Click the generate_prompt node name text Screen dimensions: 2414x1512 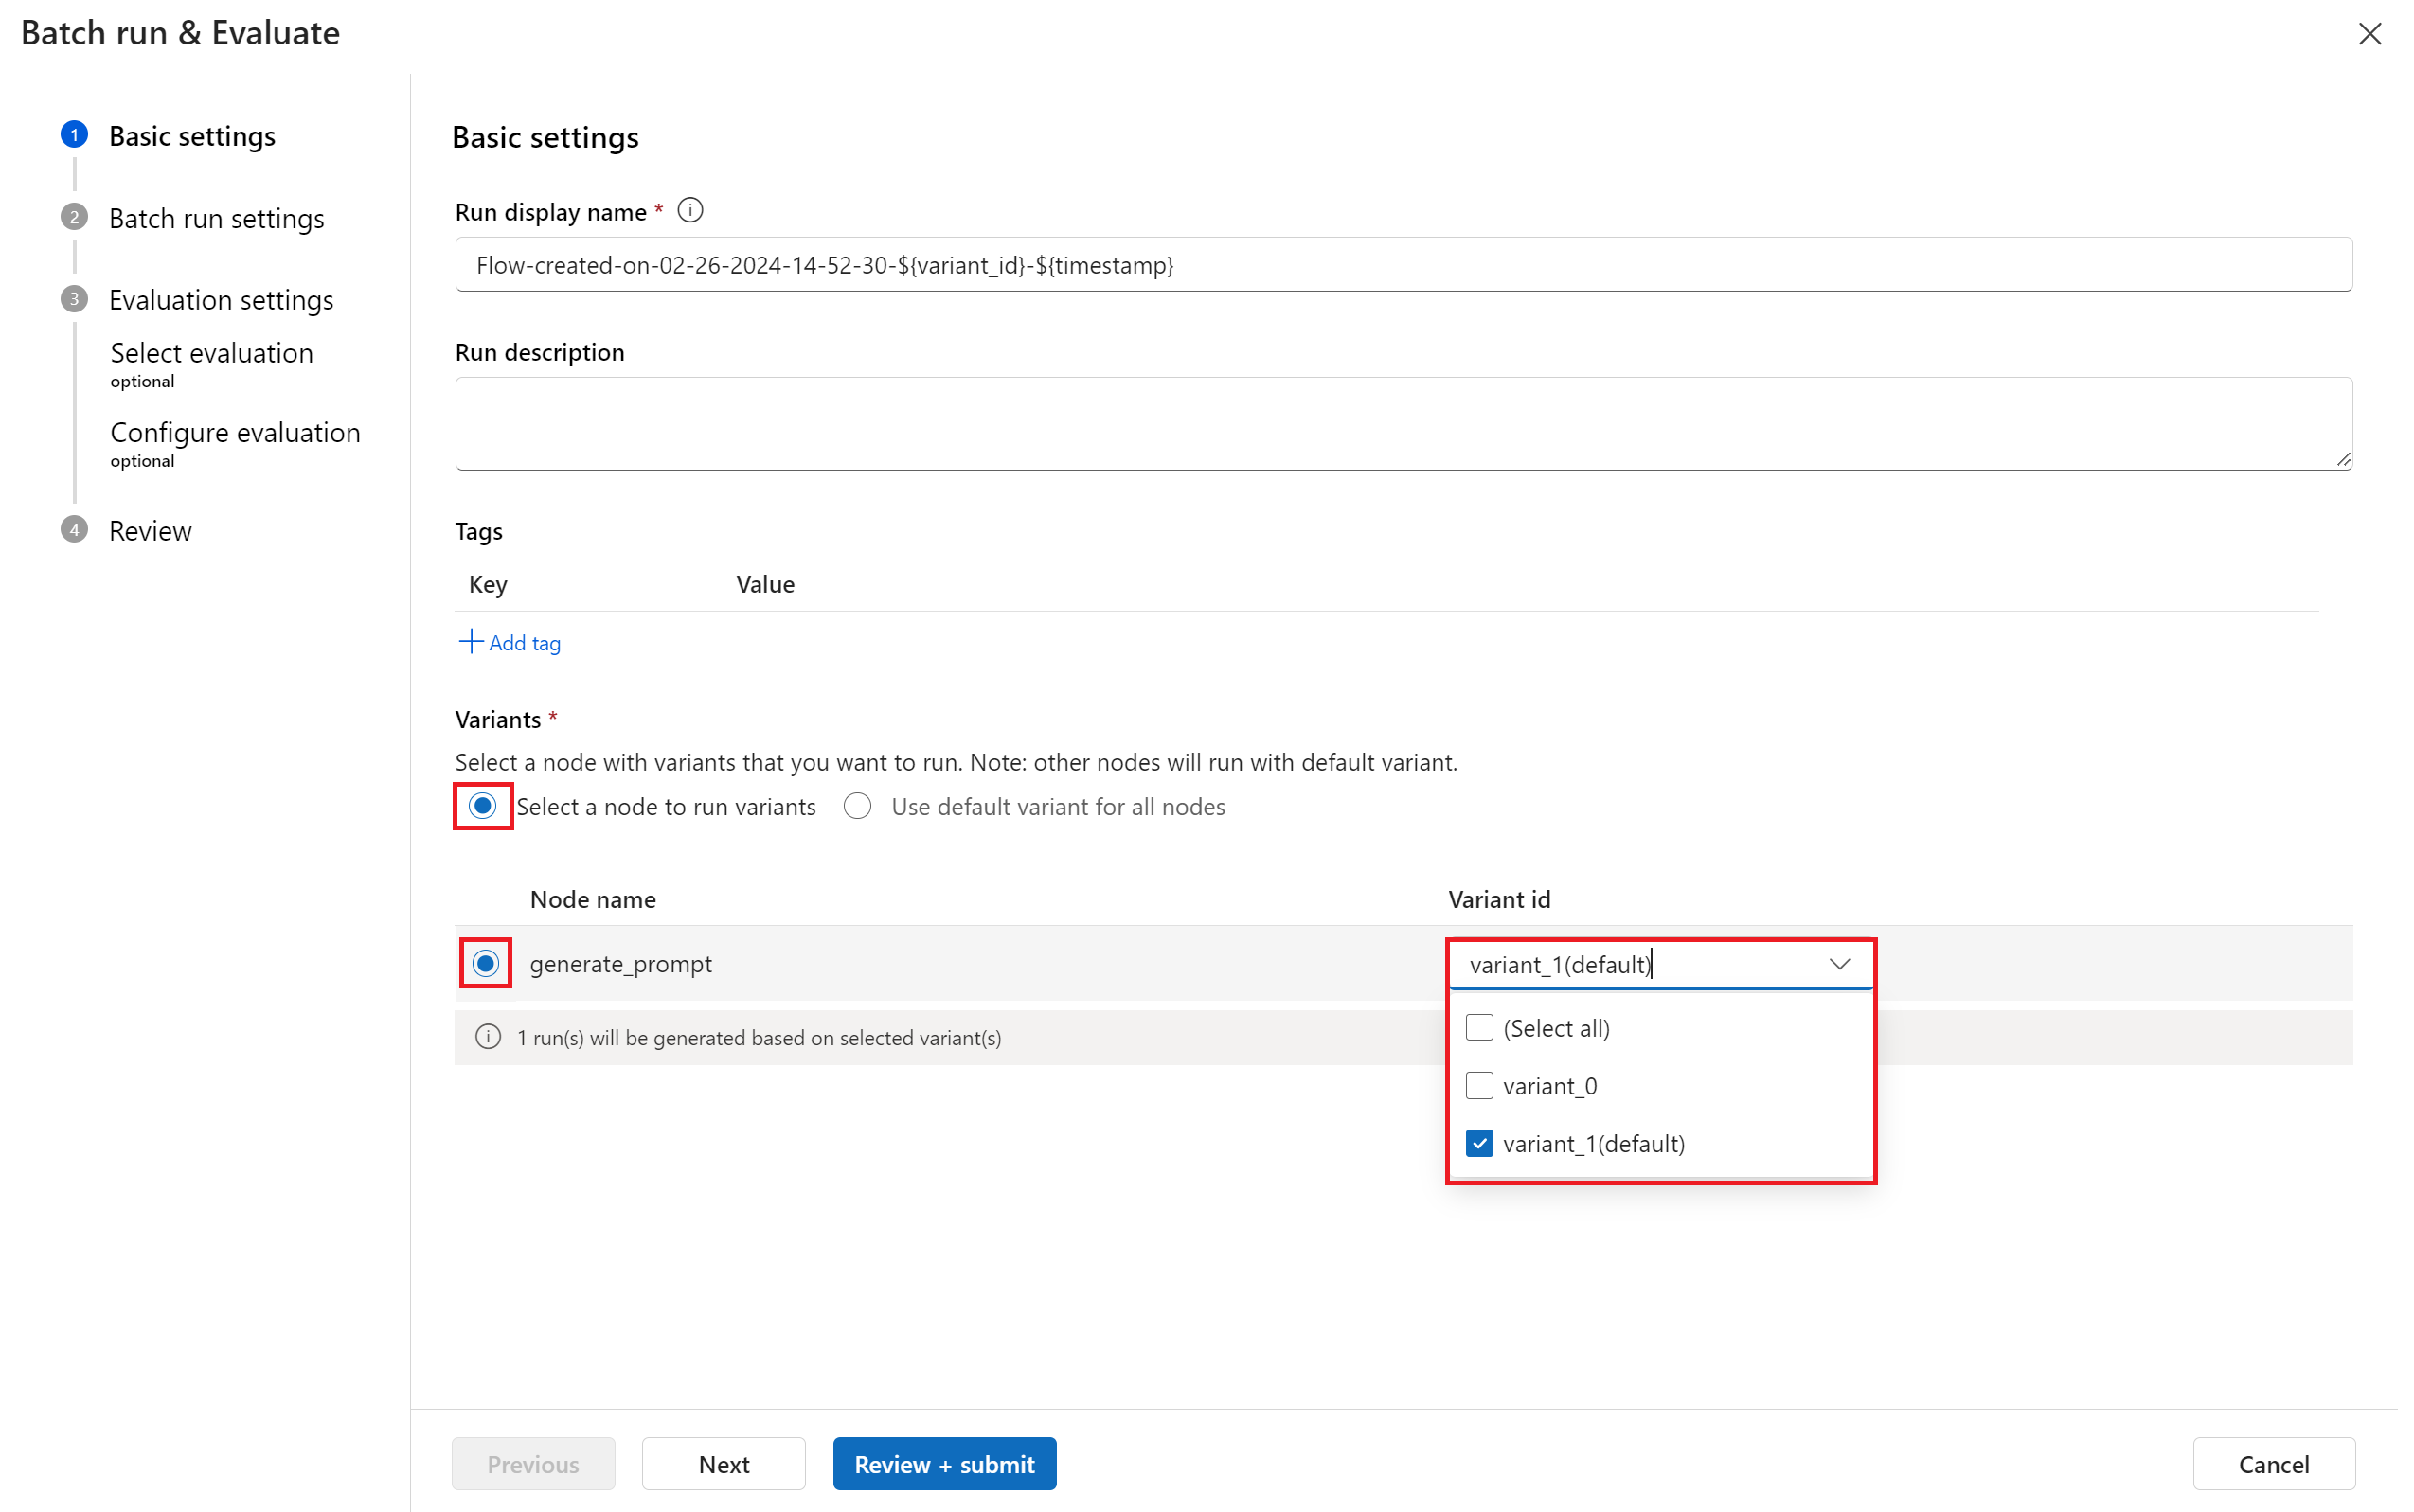click(x=621, y=964)
